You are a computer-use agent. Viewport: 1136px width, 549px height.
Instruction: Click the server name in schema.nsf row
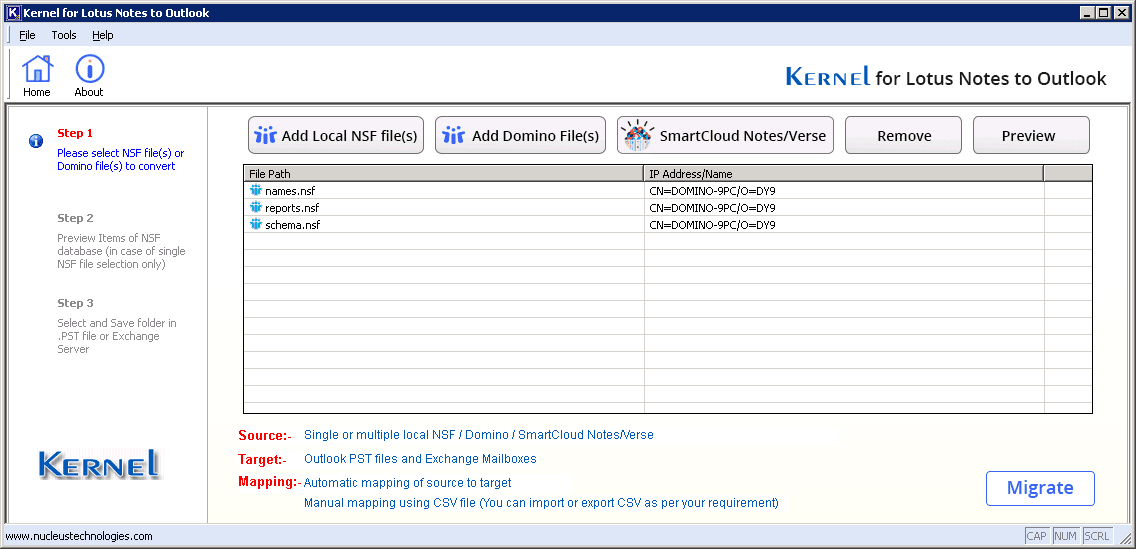tap(712, 225)
